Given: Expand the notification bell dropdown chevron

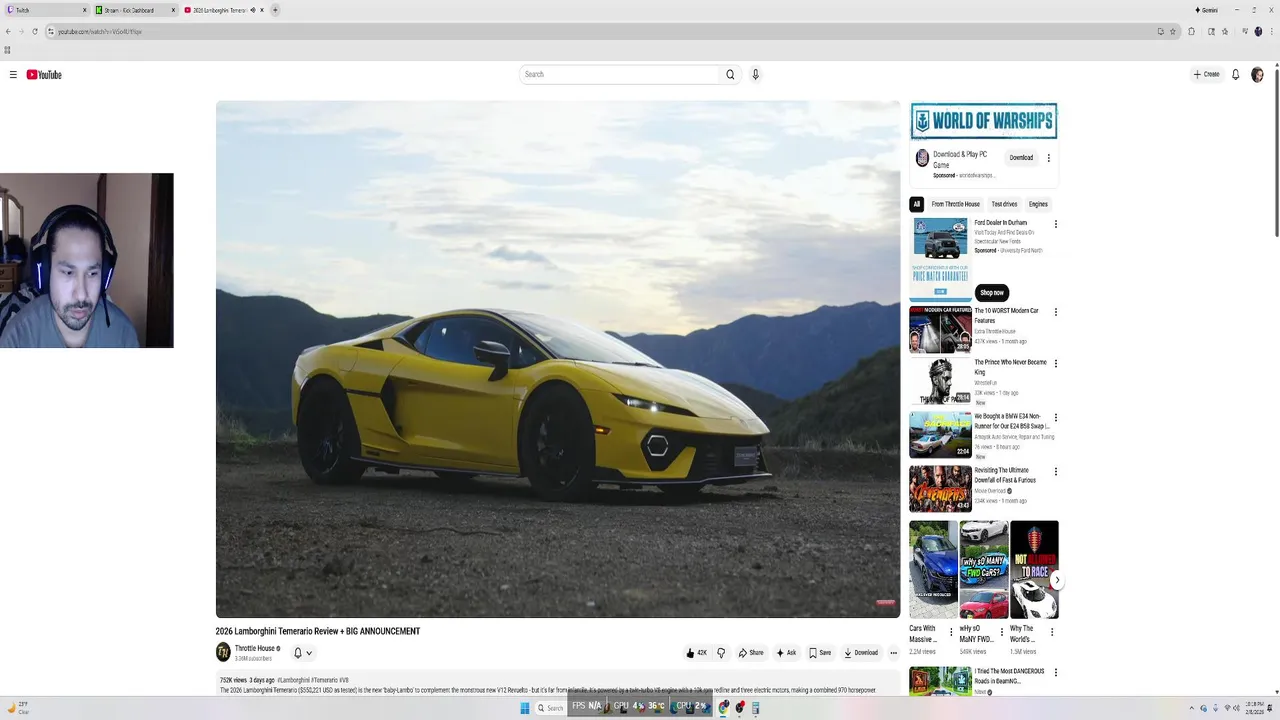Looking at the screenshot, I should pos(309,653).
